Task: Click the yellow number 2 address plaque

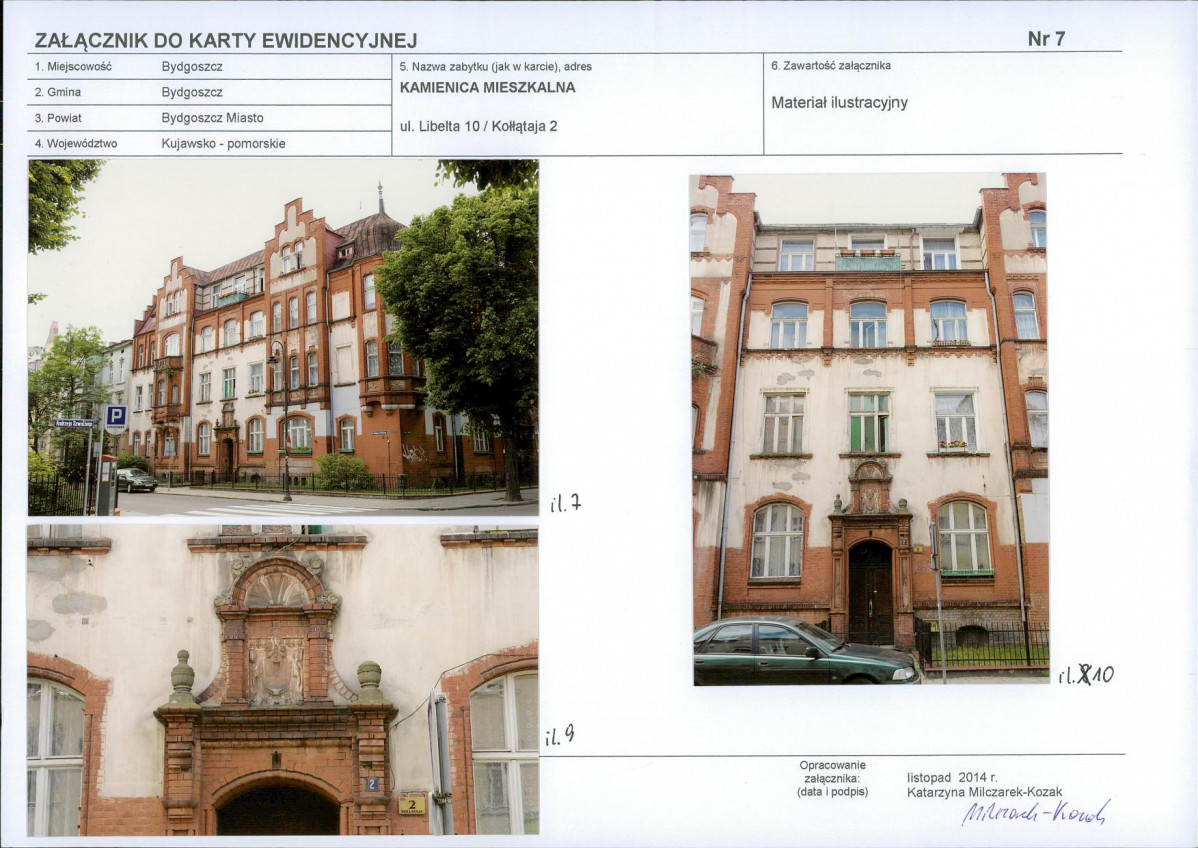Action: [412, 804]
